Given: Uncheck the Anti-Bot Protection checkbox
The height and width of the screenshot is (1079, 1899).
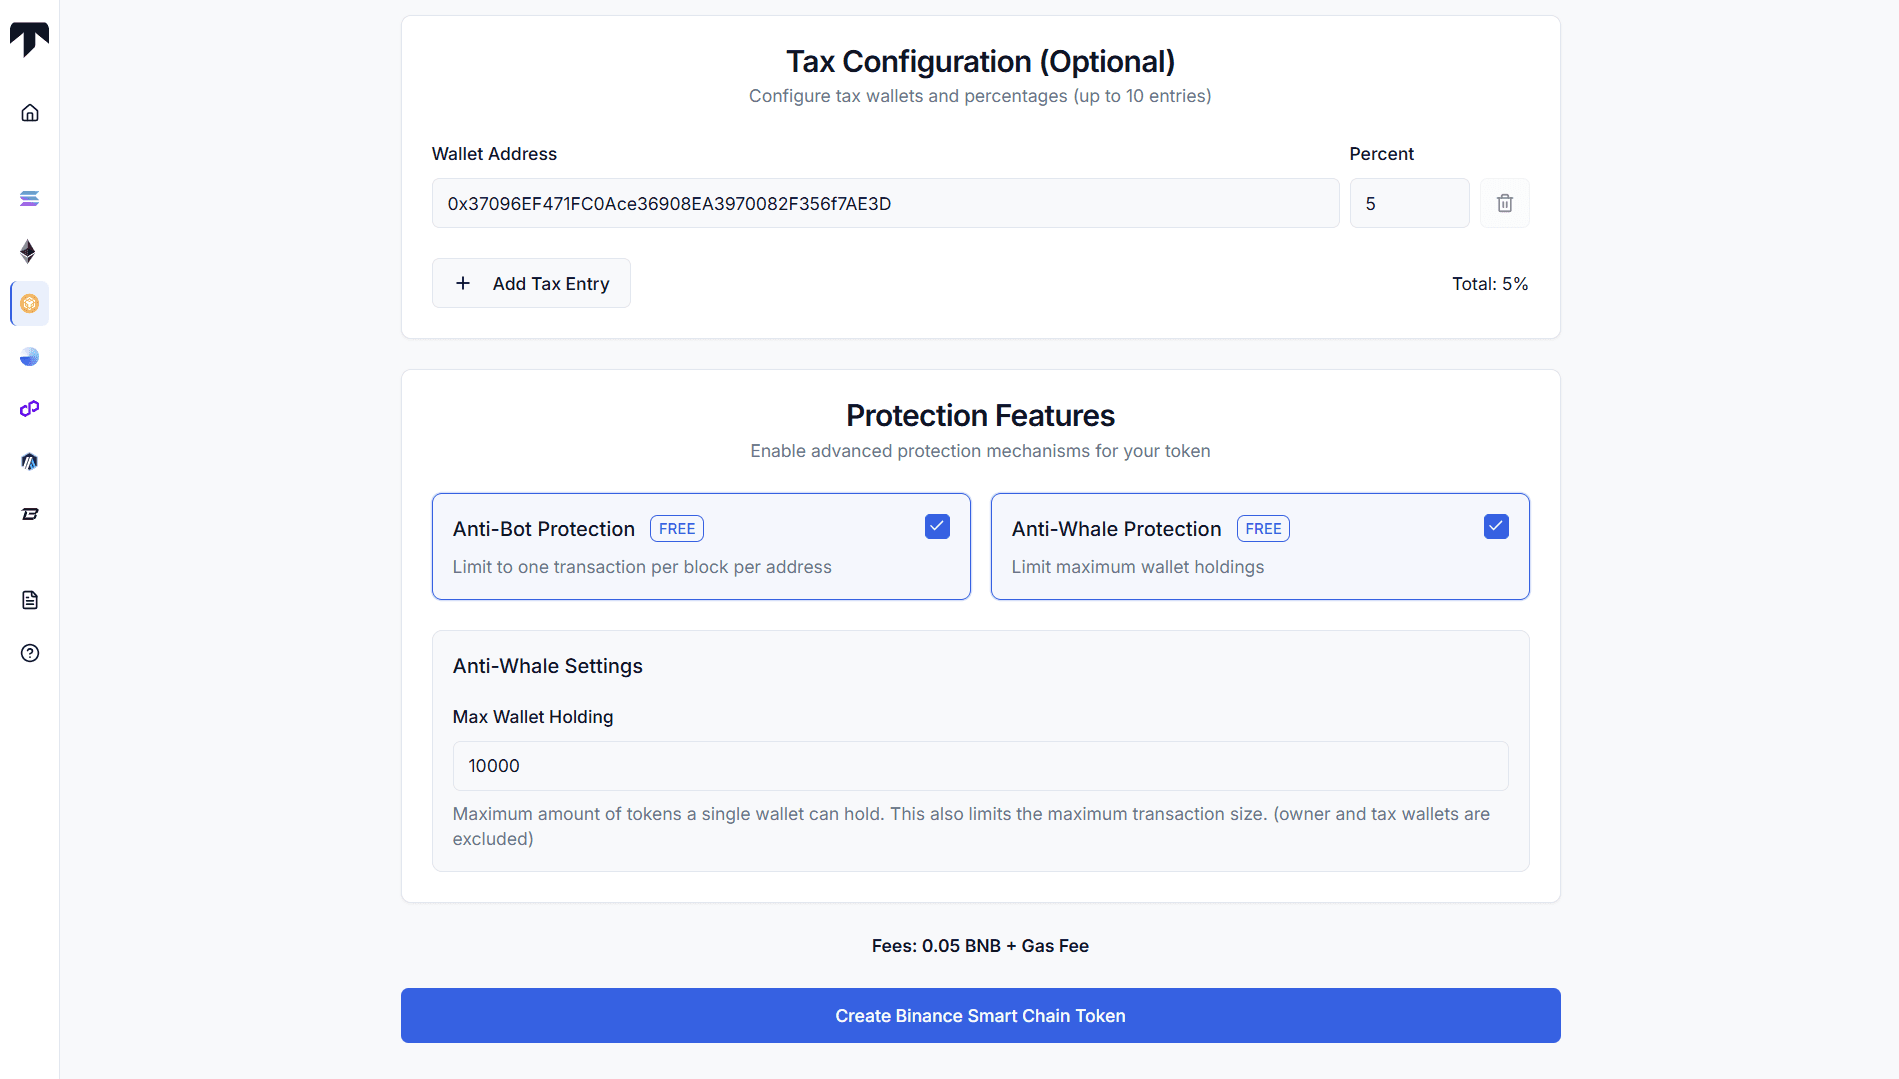Looking at the screenshot, I should [x=937, y=527].
